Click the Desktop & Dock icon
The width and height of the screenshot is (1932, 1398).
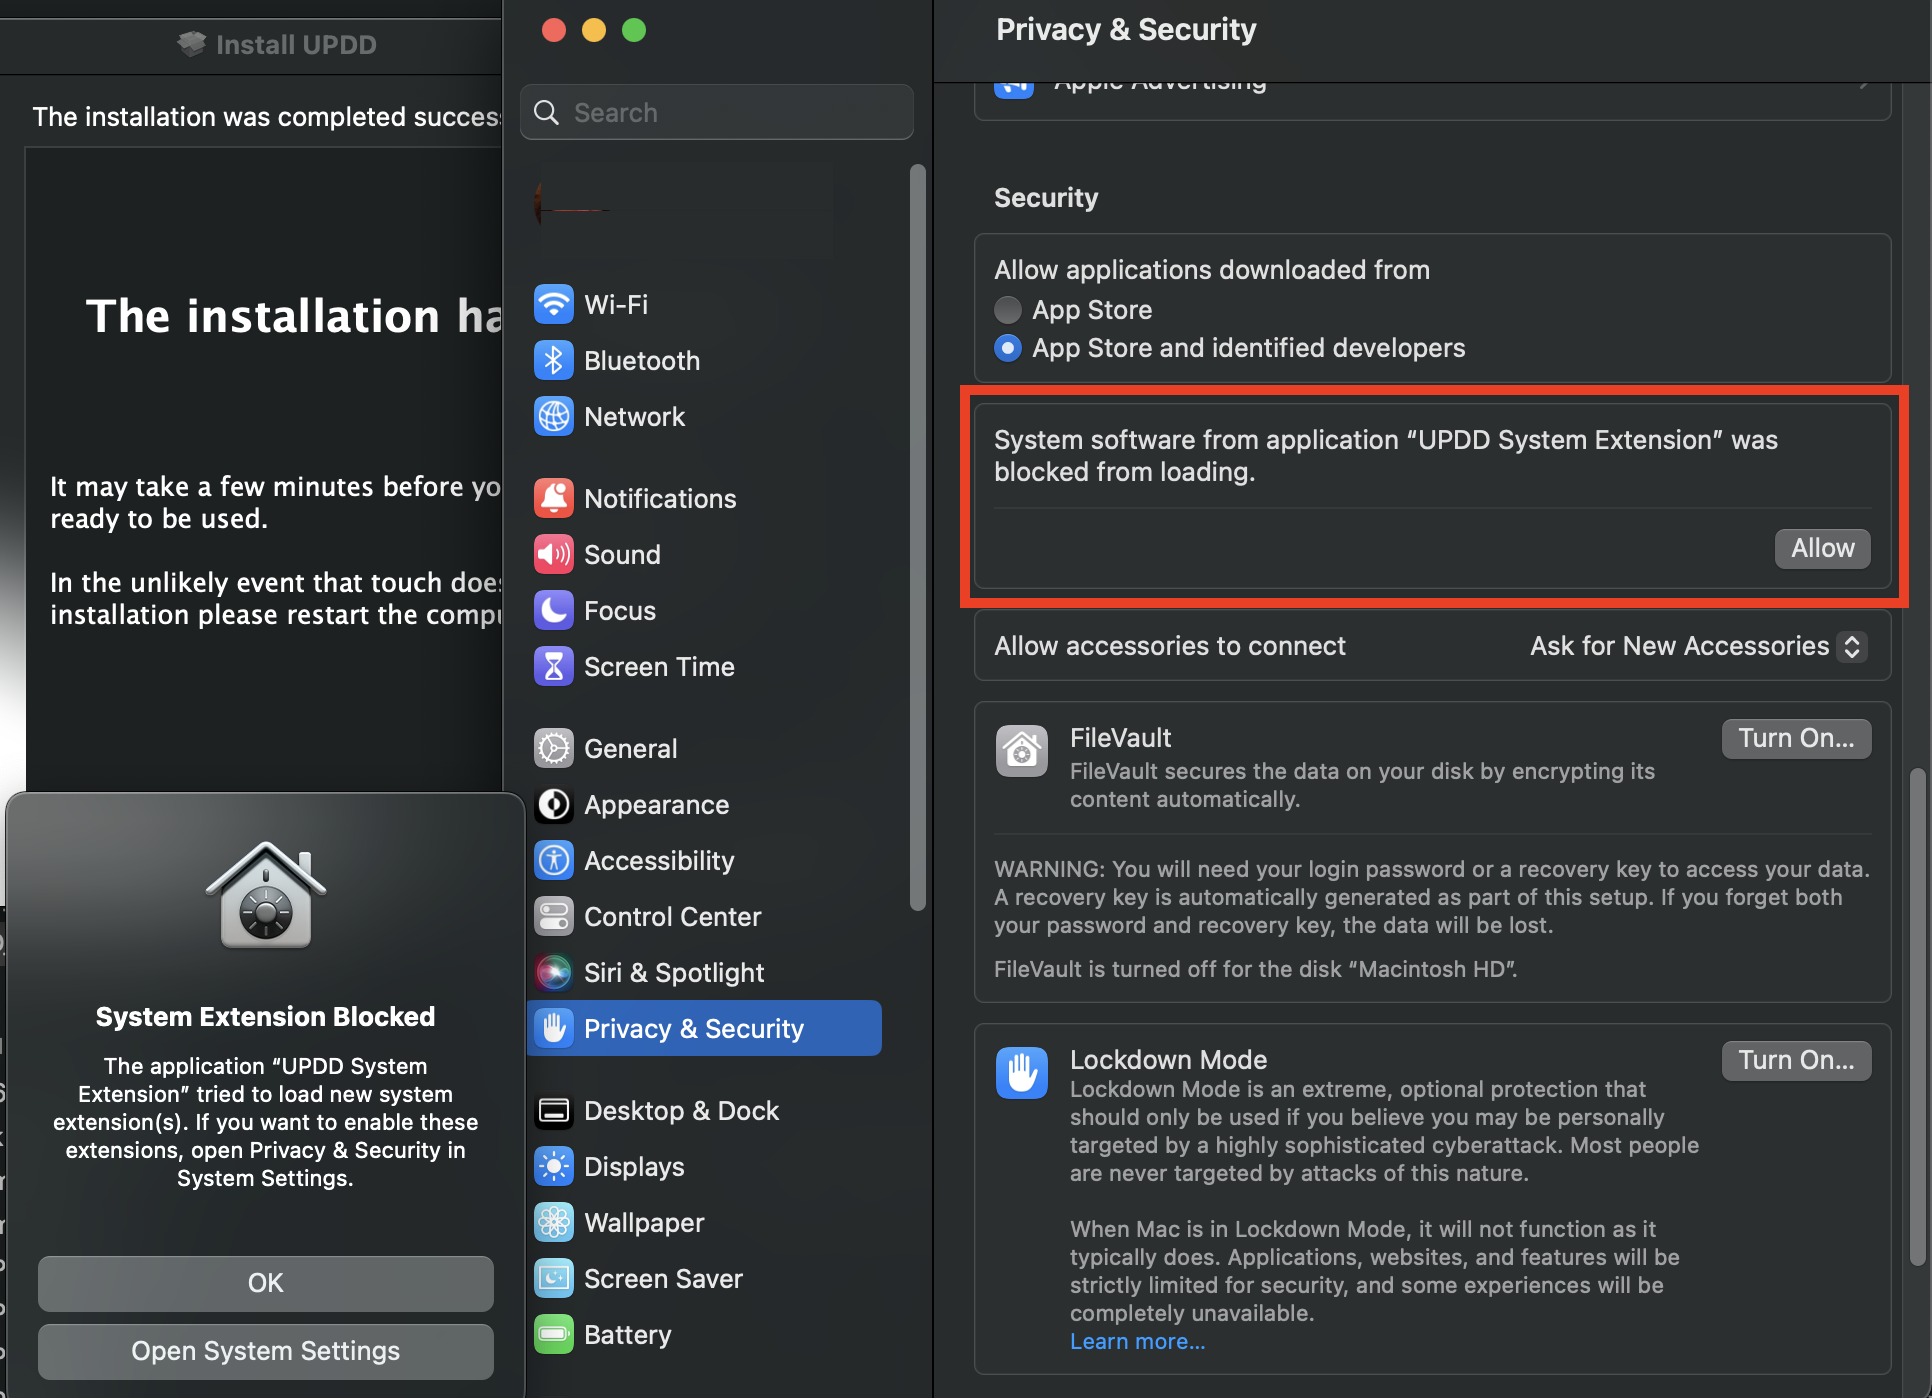click(553, 1110)
